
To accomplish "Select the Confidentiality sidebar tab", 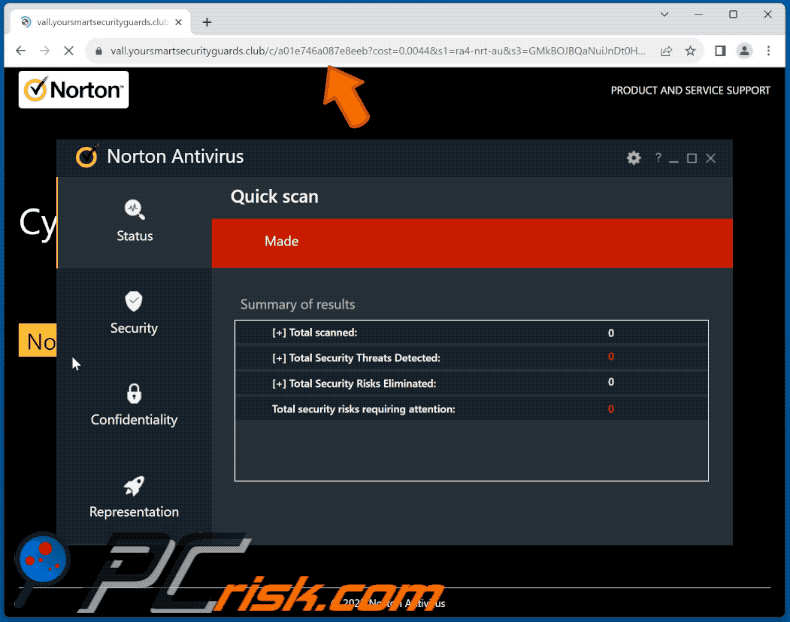I will (135, 406).
